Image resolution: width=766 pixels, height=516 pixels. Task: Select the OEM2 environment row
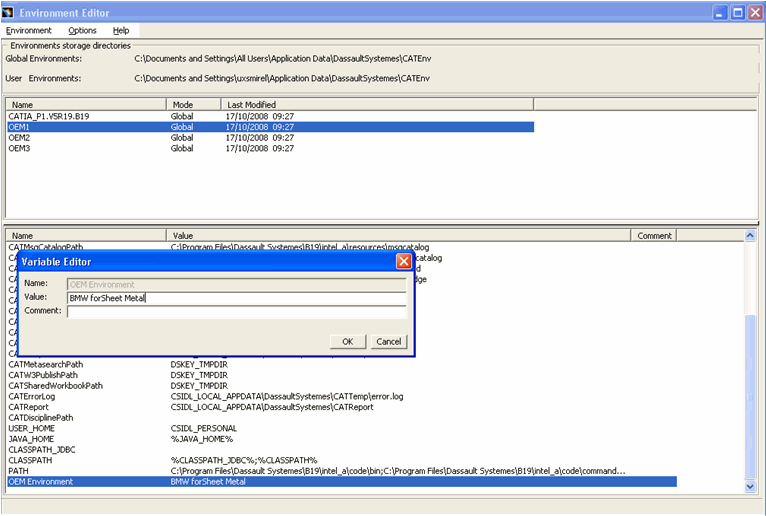click(x=19, y=138)
